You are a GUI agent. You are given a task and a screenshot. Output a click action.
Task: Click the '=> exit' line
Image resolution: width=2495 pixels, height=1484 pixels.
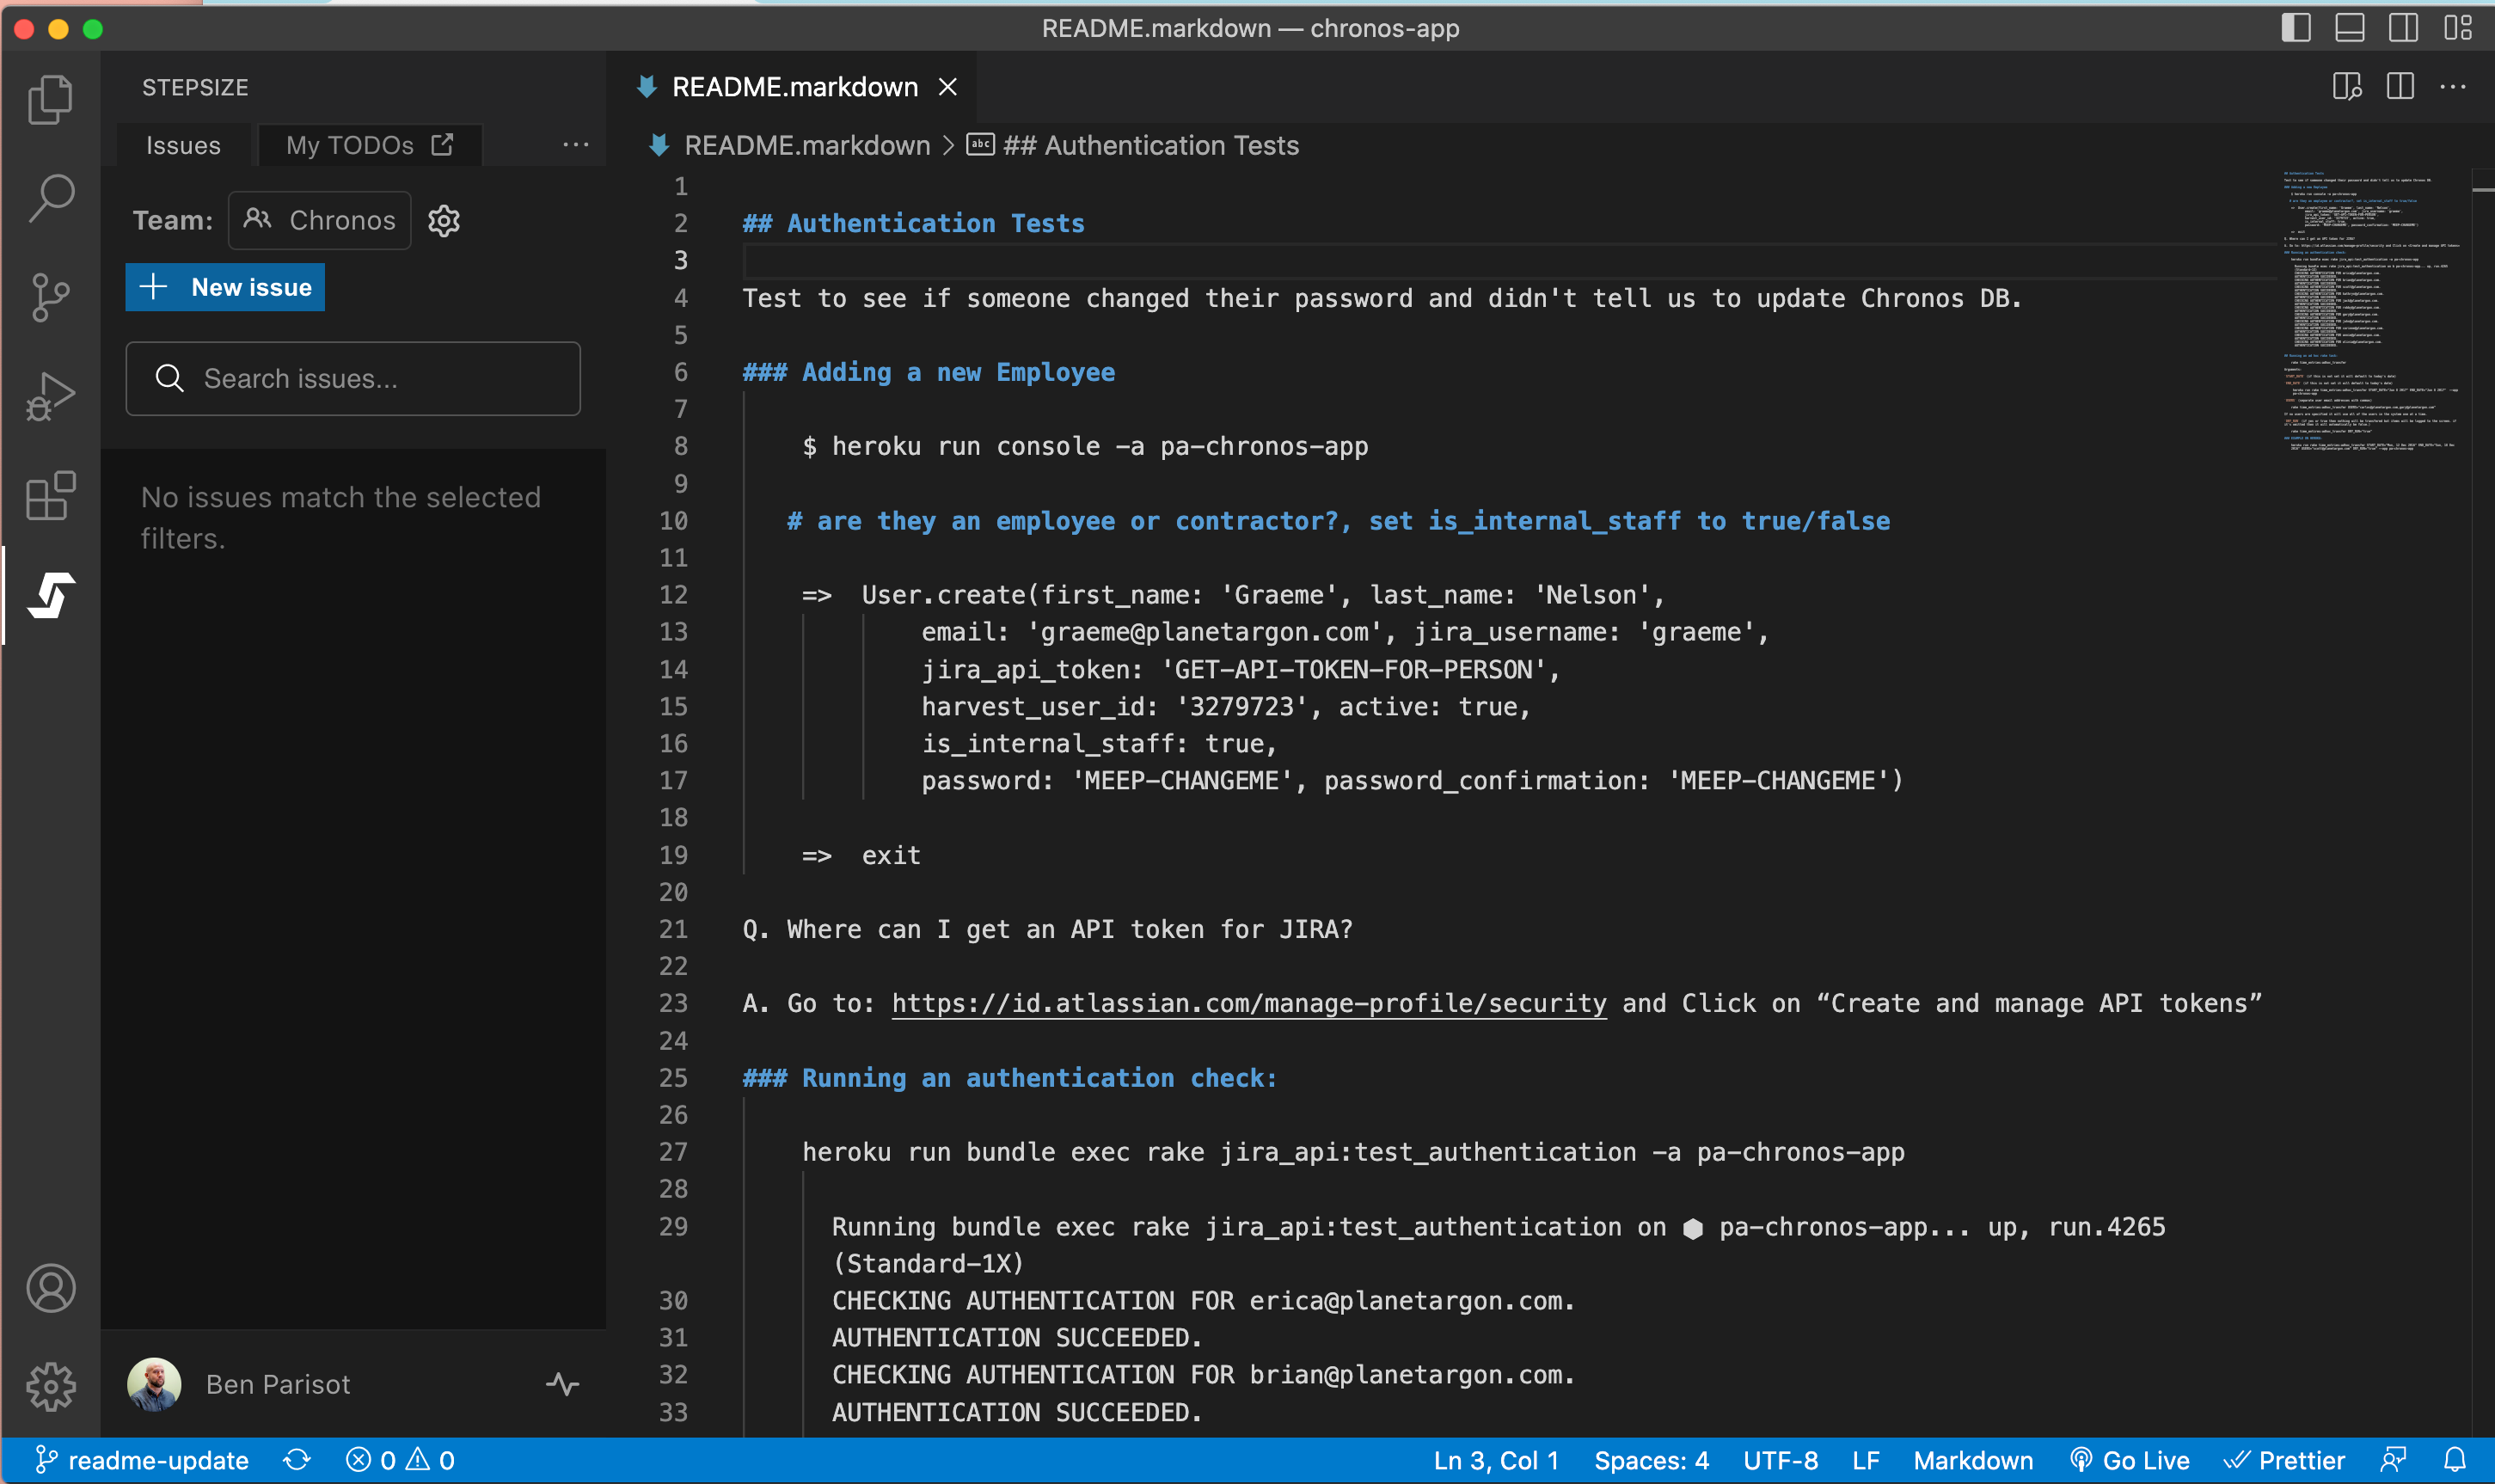coord(861,855)
